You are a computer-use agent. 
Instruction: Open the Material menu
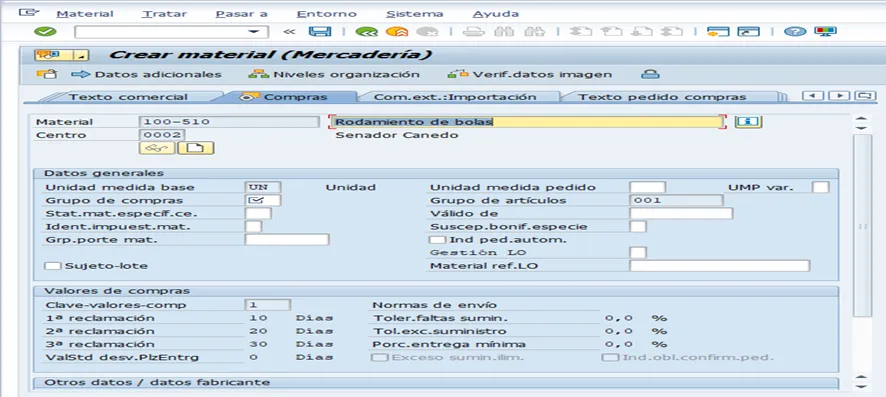85,14
